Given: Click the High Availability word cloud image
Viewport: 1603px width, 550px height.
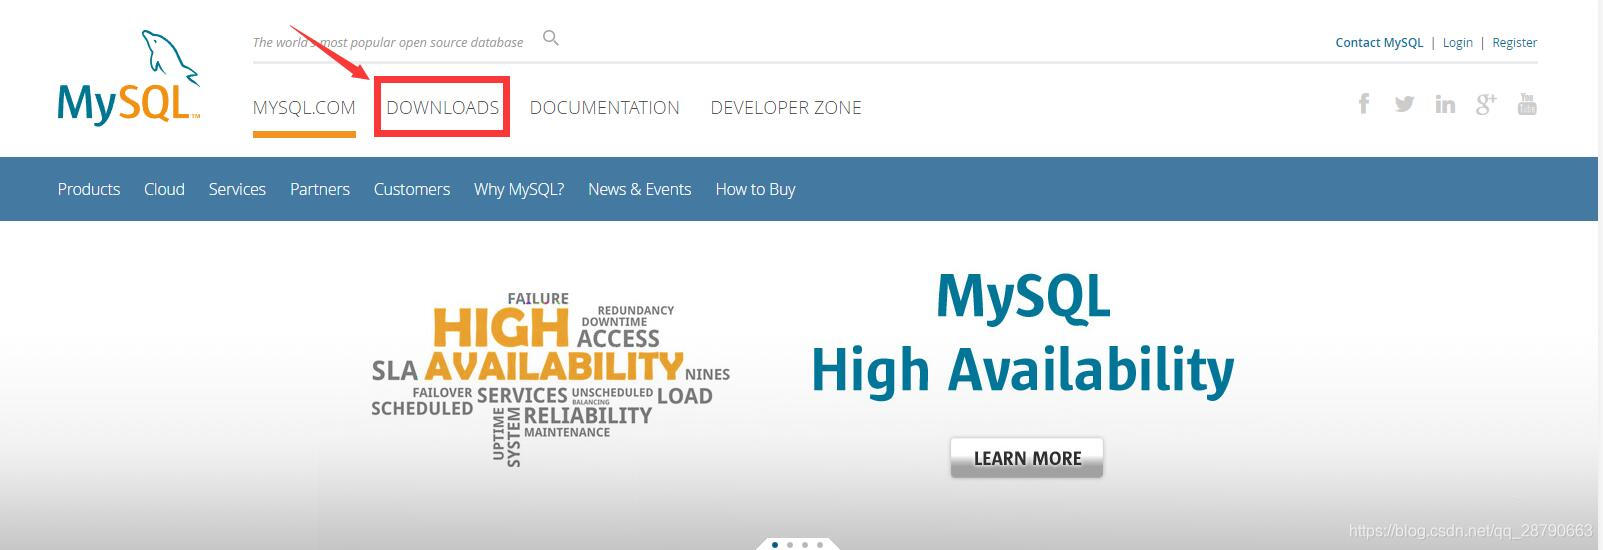Looking at the screenshot, I should pos(550,378).
